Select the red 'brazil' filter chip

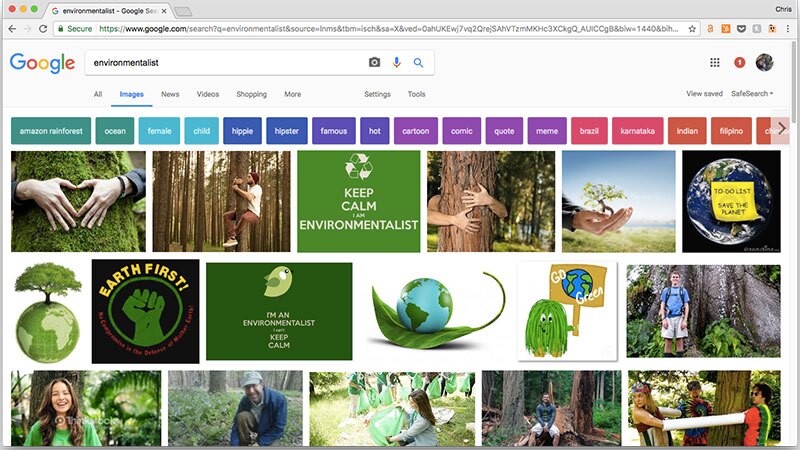[589, 131]
